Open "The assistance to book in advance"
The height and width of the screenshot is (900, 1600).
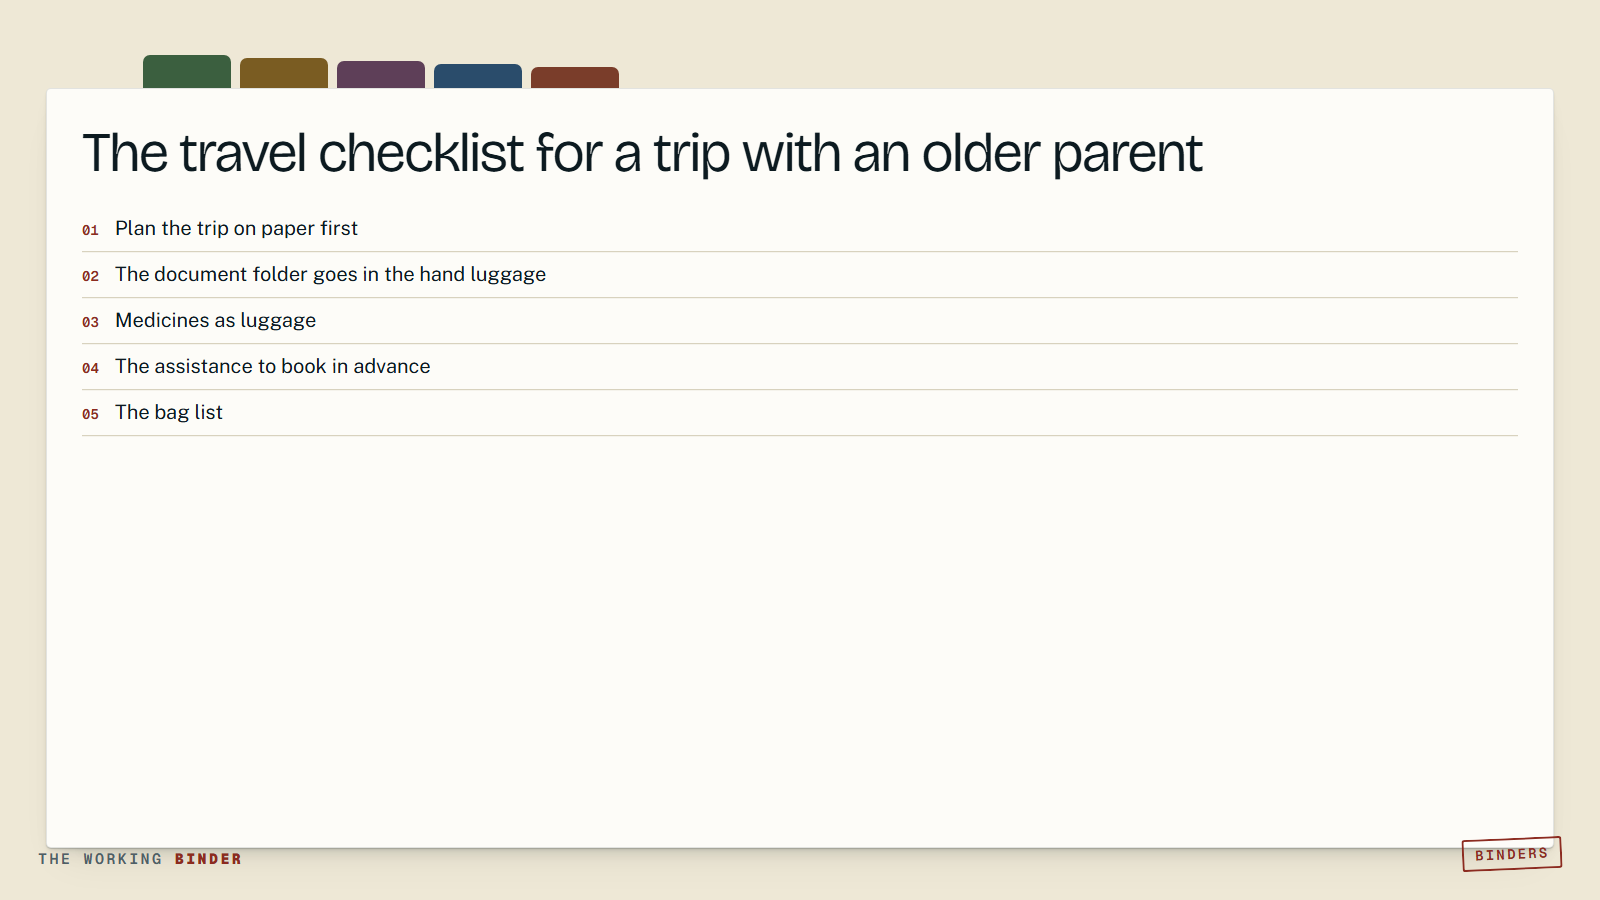(x=800, y=367)
